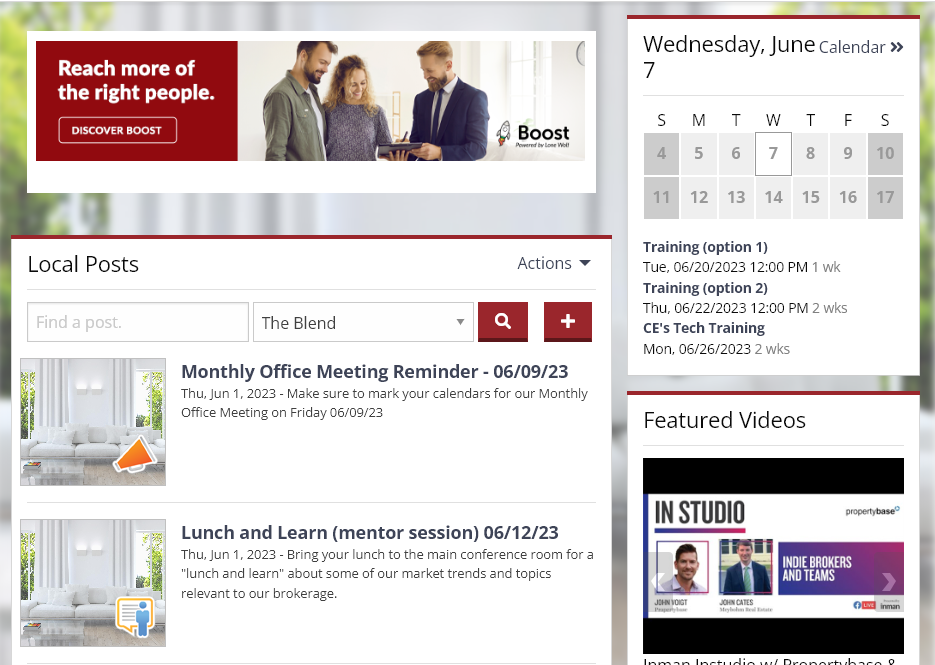
Task: Click the right arrow on the featured video carousel
Action: (x=889, y=580)
